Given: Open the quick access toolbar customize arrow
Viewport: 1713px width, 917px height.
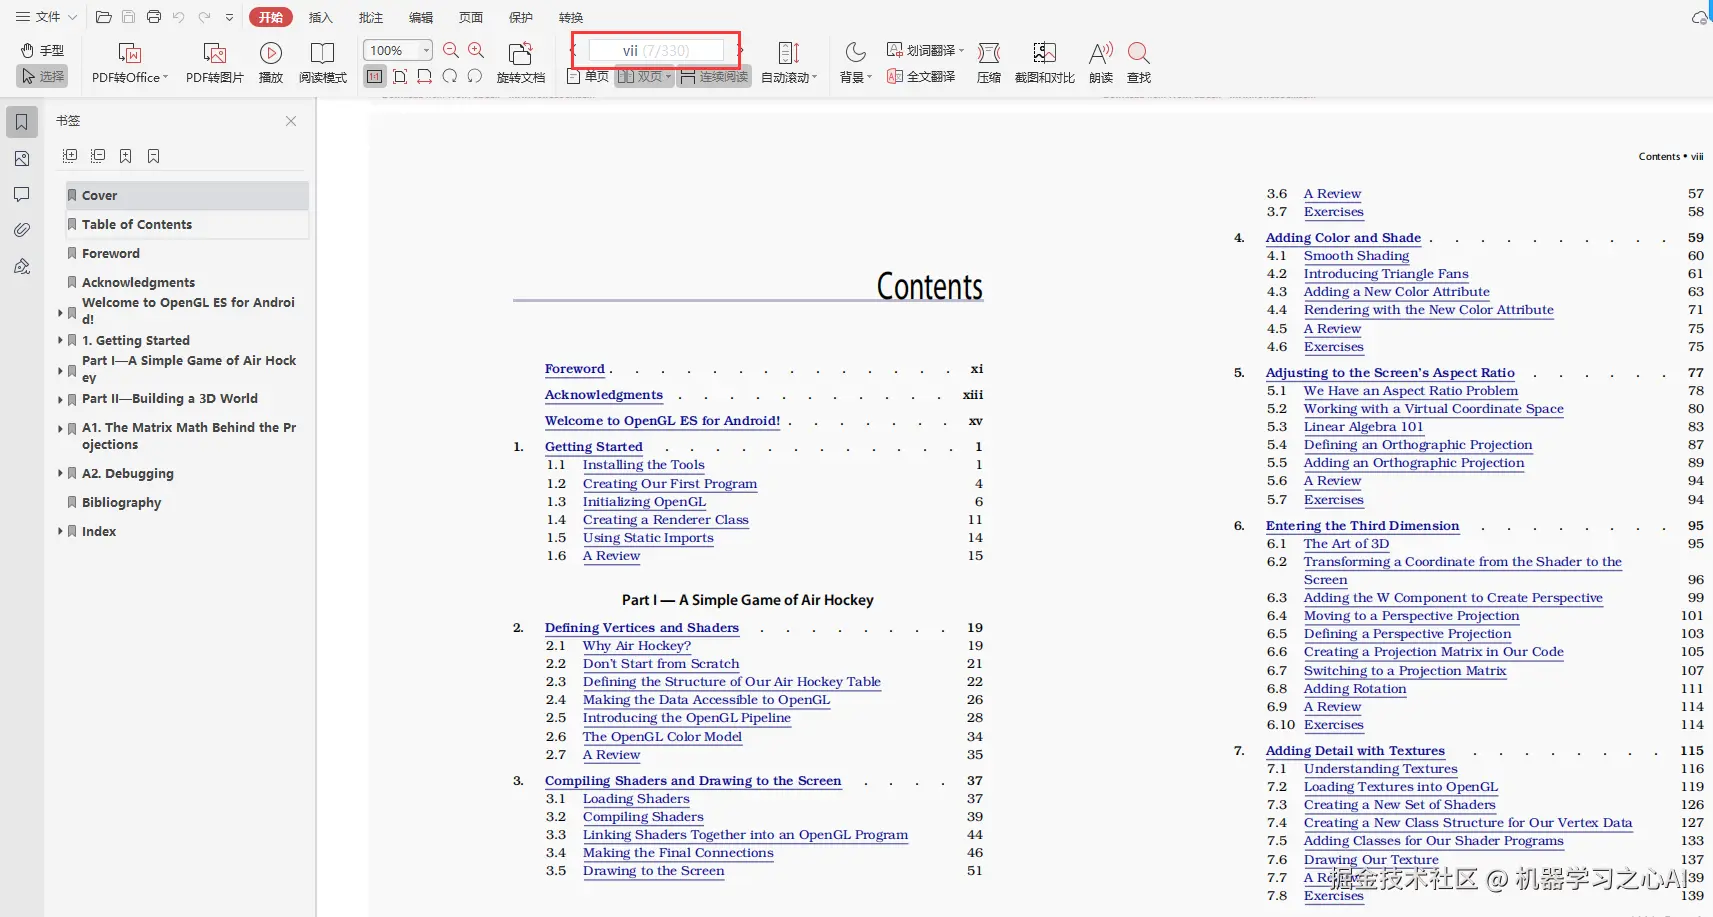Looking at the screenshot, I should pyautogui.click(x=229, y=17).
